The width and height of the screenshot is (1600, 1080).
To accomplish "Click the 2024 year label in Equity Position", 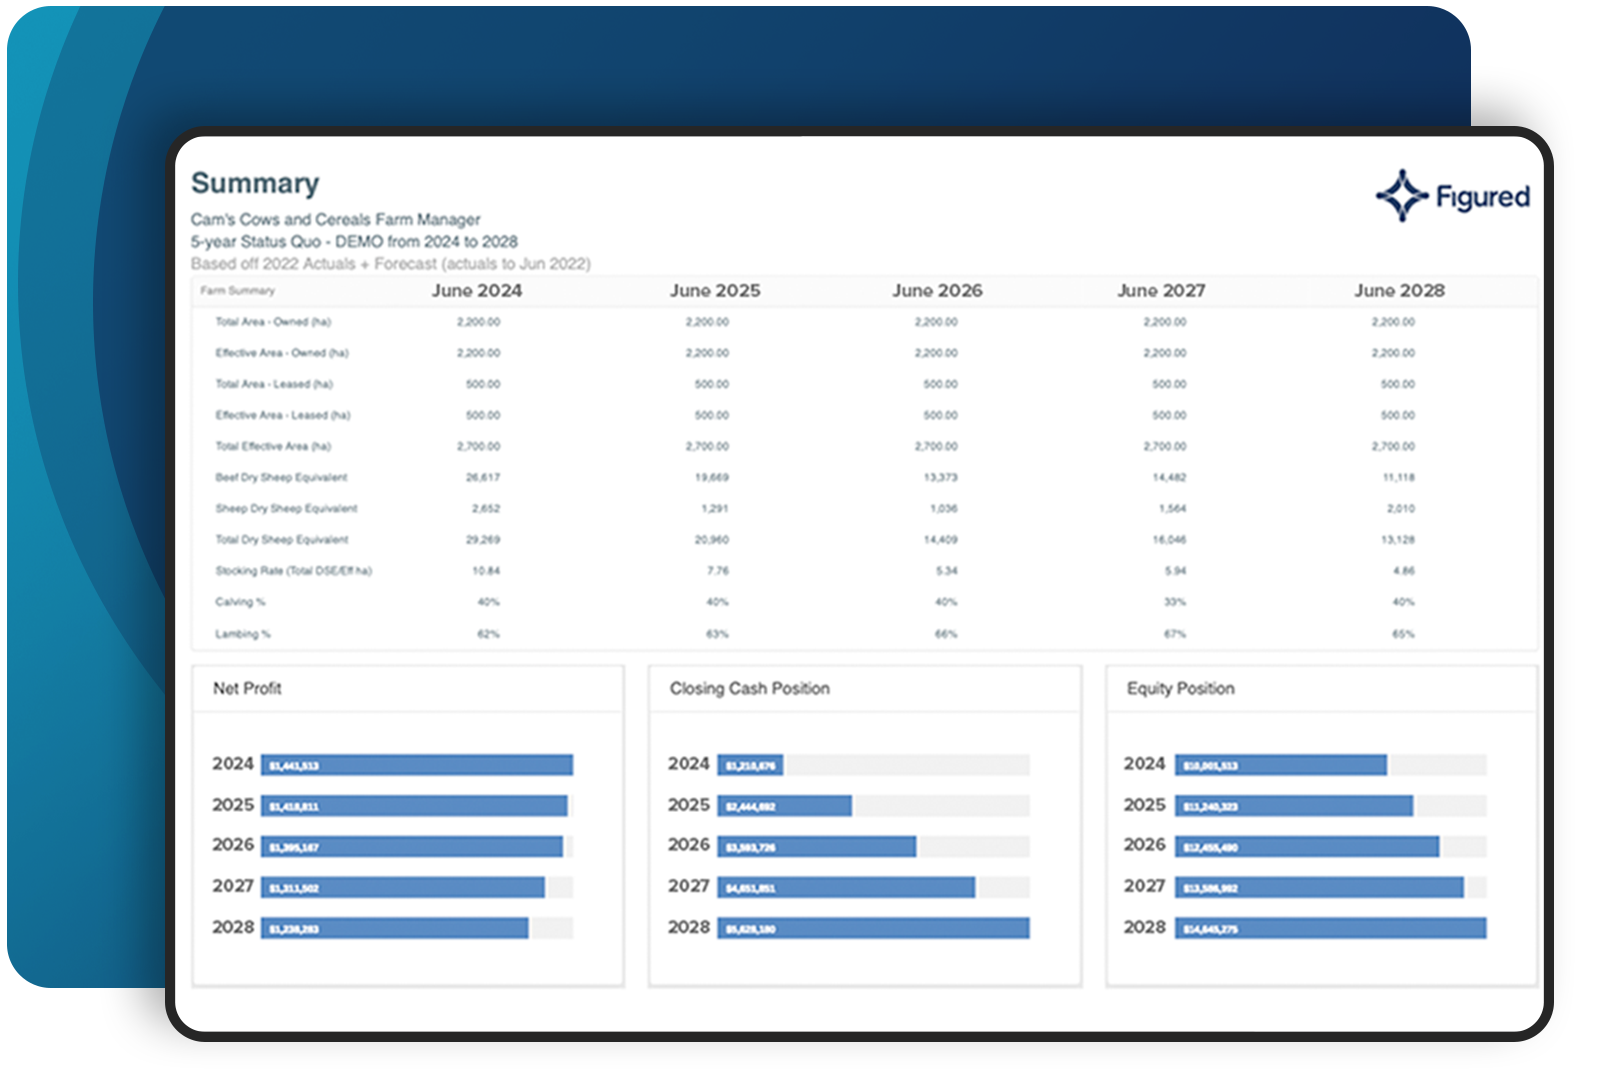I will pyautogui.click(x=1145, y=764).
